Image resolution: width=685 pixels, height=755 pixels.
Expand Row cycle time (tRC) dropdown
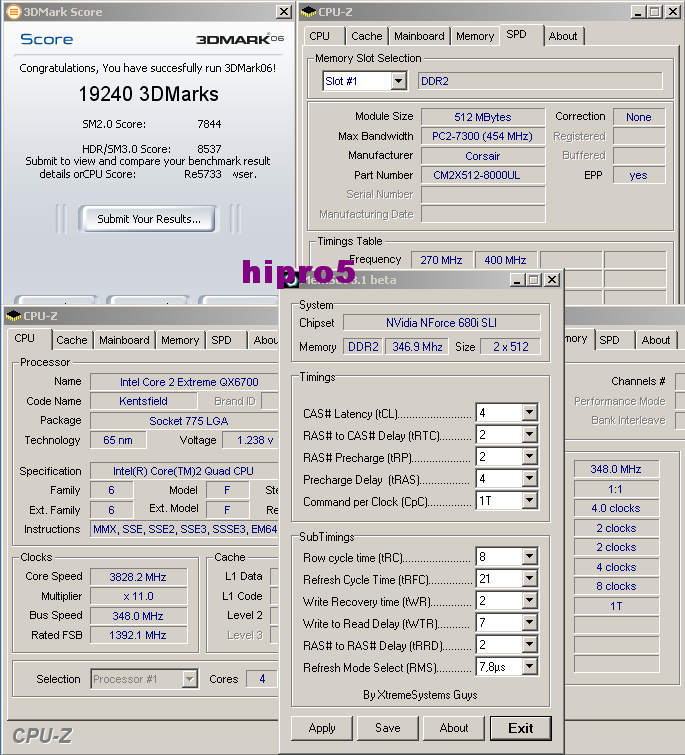tap(530, 557)
